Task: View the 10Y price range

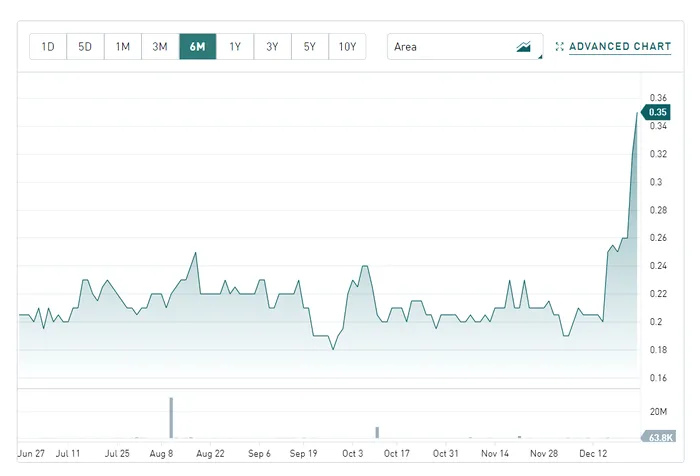Action: pos(347,47)
